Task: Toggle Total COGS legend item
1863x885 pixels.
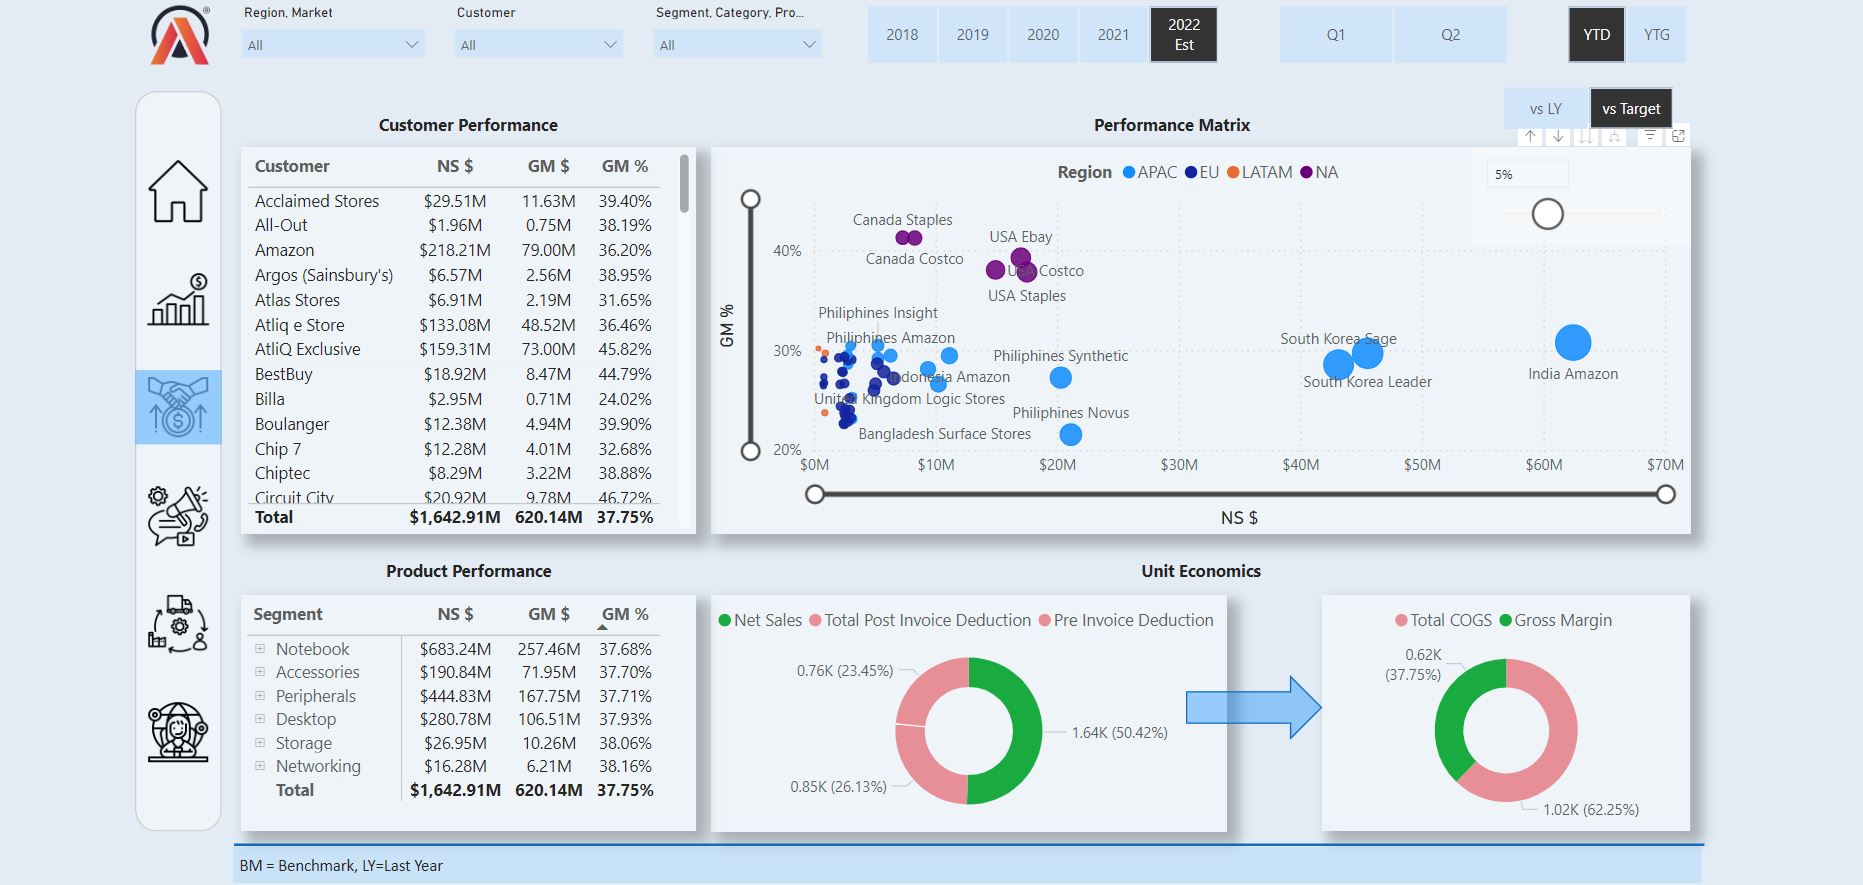Action: tap(1443, 620)
